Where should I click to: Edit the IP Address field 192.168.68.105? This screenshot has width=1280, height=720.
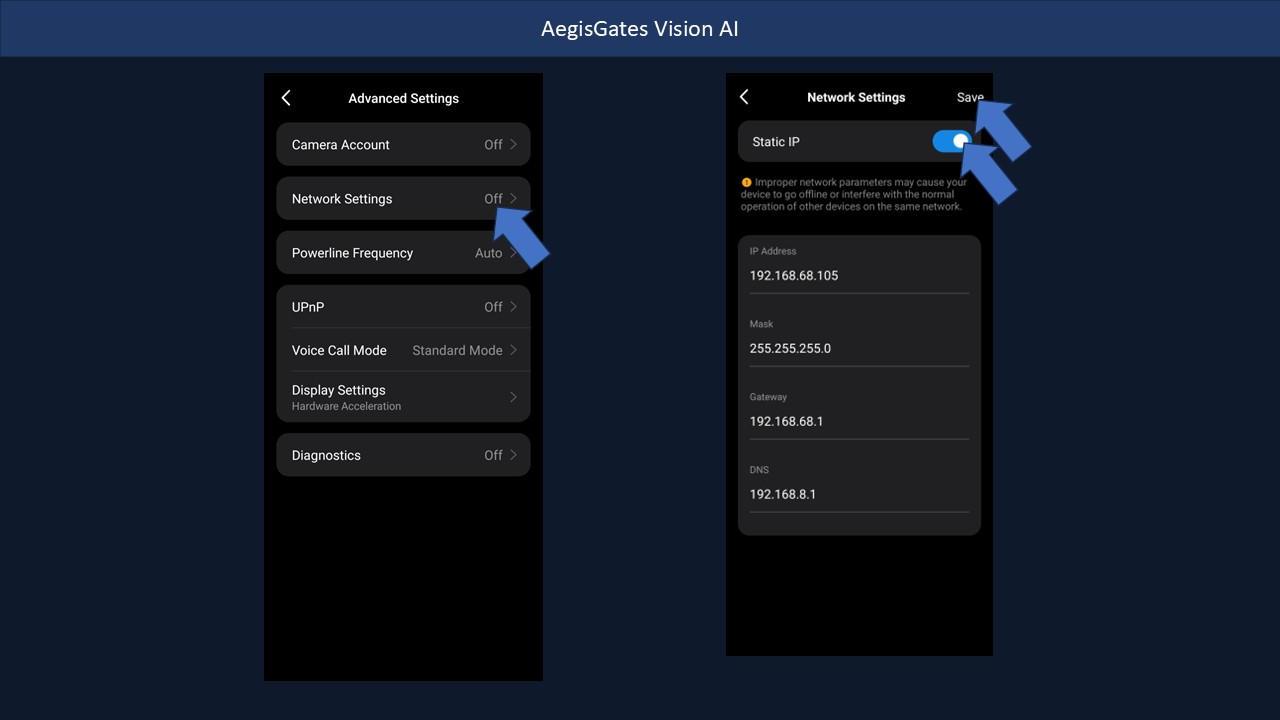(859, 275)
